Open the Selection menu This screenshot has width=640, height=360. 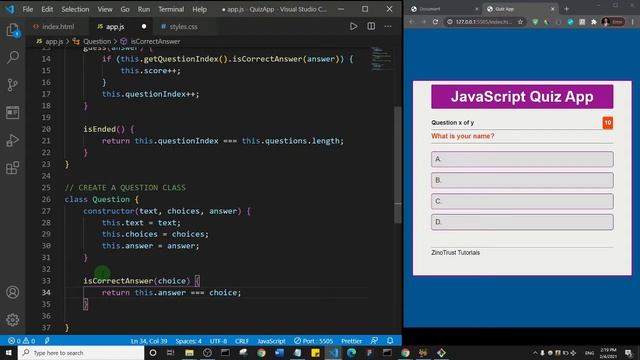coord(75,9)
